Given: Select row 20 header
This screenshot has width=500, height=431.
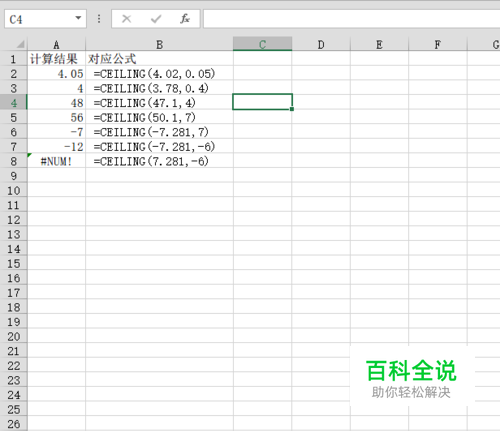Looking at the screenshot, I should 13,337.
